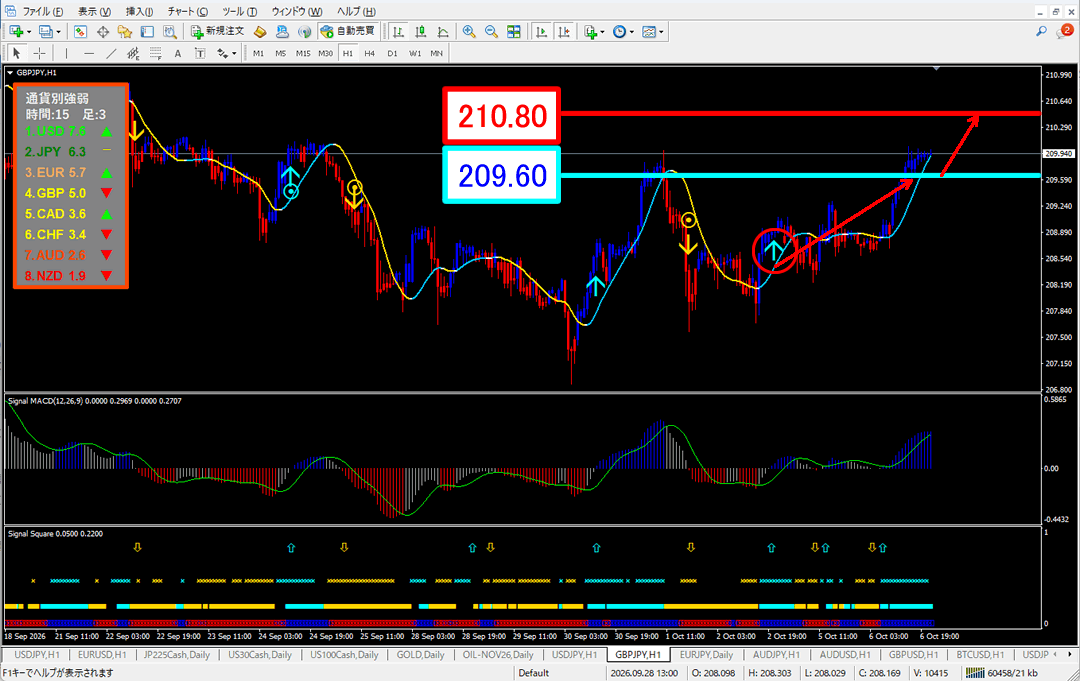Switch to the EURUSD,H1 chart tab

pos(102,655)
